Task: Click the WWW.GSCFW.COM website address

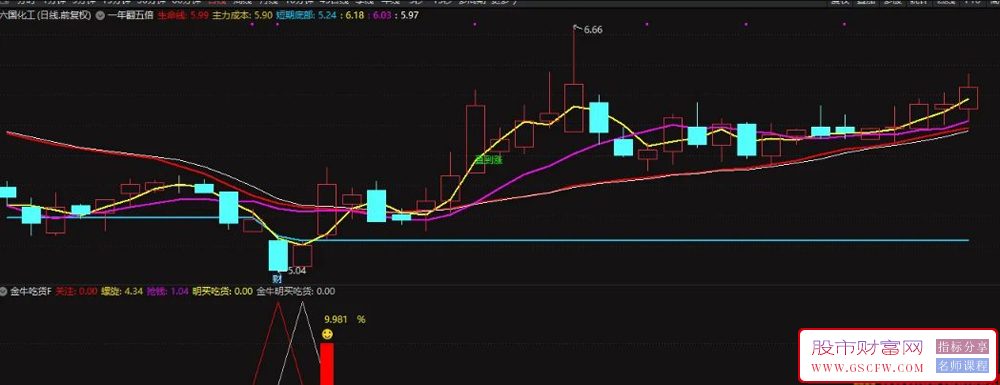Action: [x=867, y=368]
